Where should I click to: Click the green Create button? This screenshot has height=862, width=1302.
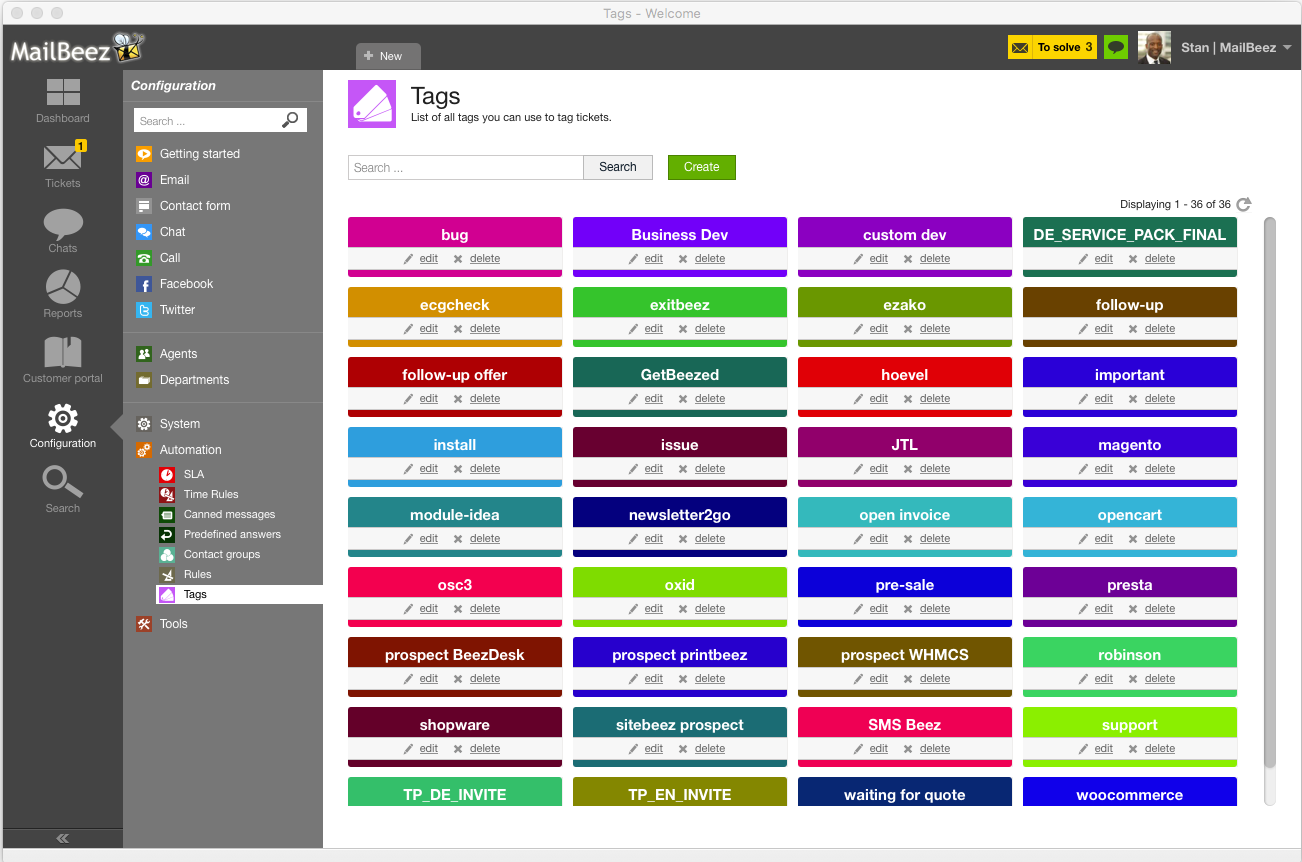702,167
